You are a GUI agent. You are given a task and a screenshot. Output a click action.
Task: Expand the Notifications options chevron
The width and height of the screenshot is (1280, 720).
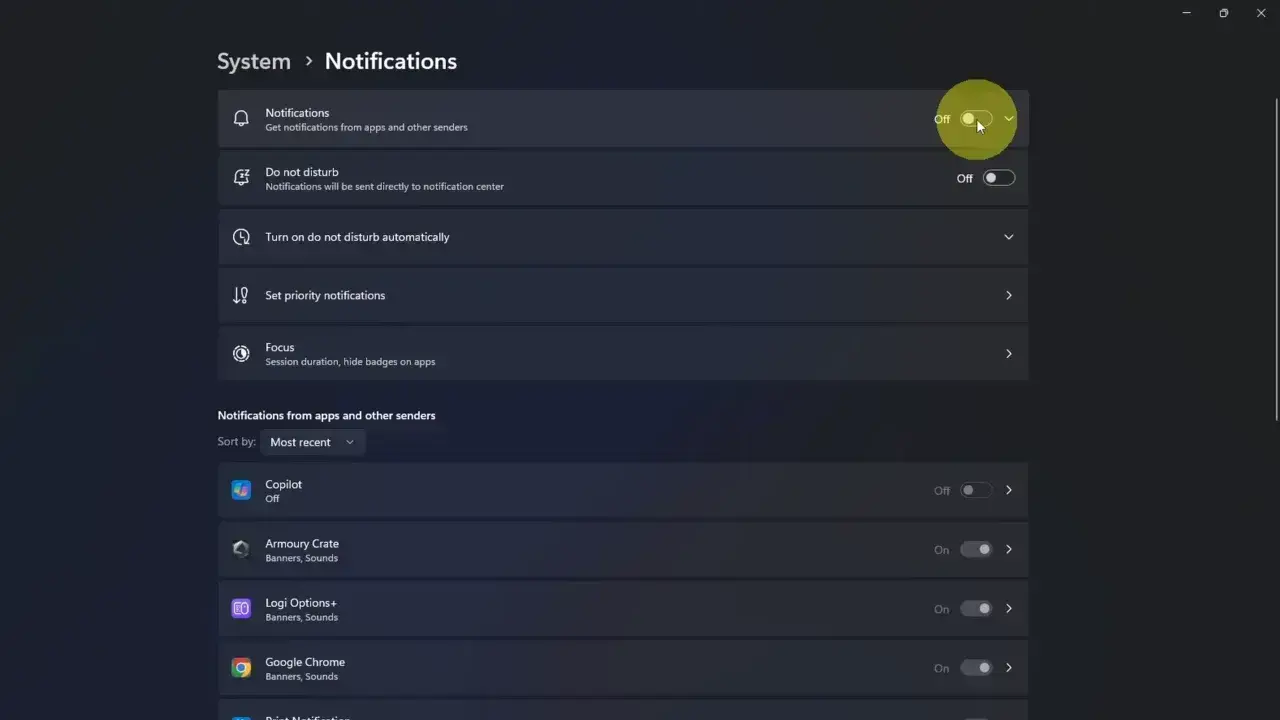click(1009, 118)
